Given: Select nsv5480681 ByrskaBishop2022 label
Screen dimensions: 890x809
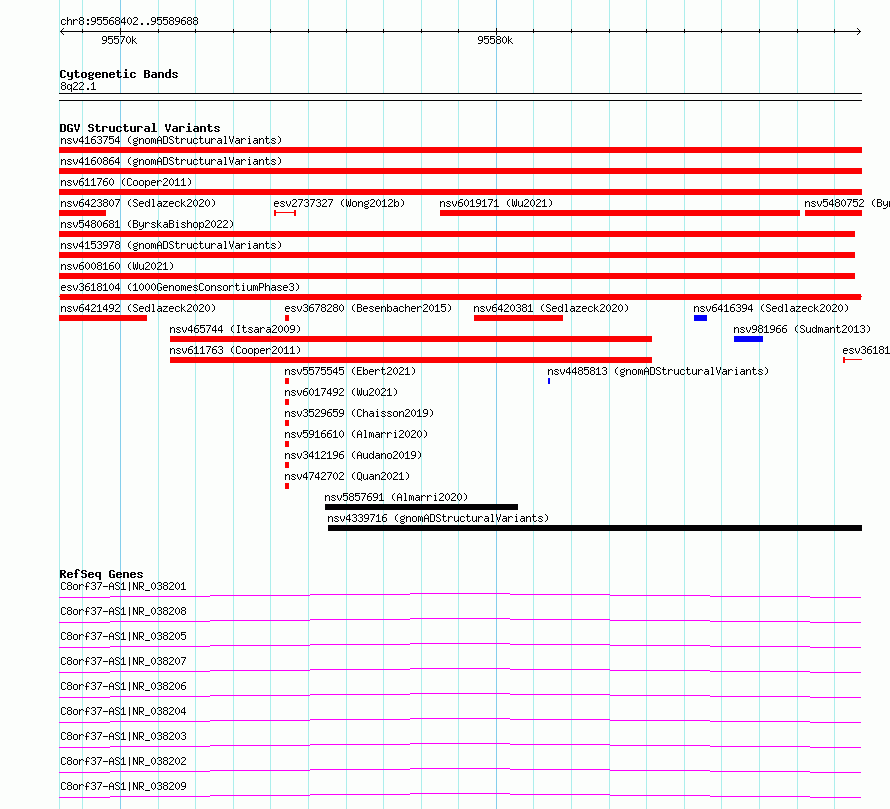Looking at the screenshot, I should coord(147,224).
